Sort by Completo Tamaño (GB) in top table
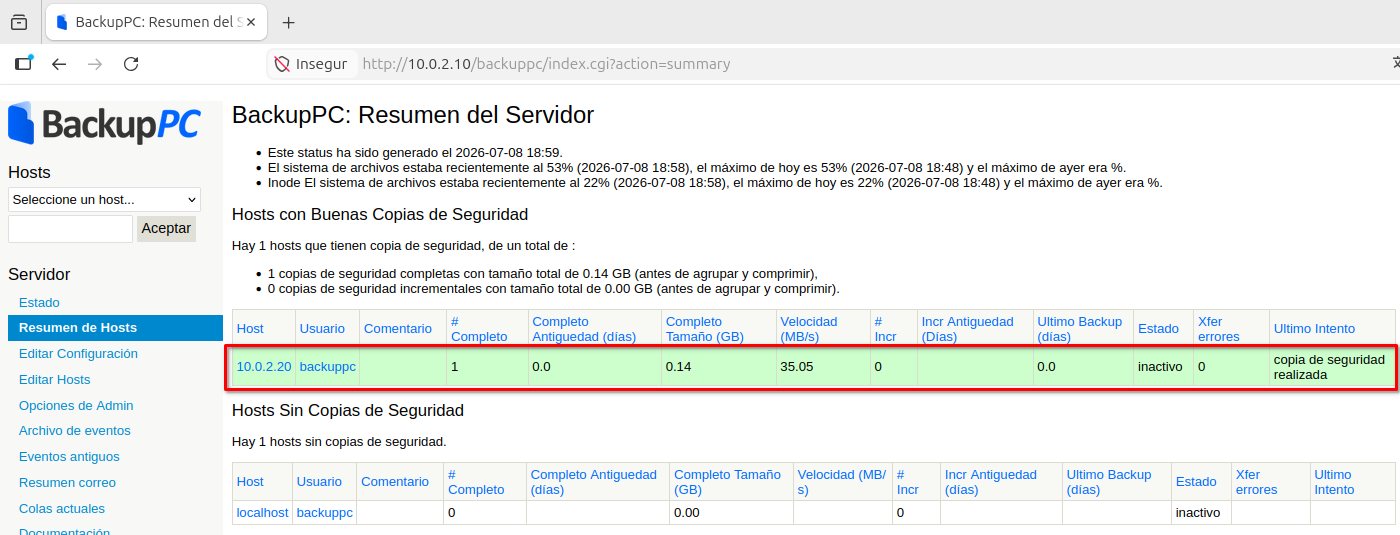The image size is (1400, 535). click(705, 329)
